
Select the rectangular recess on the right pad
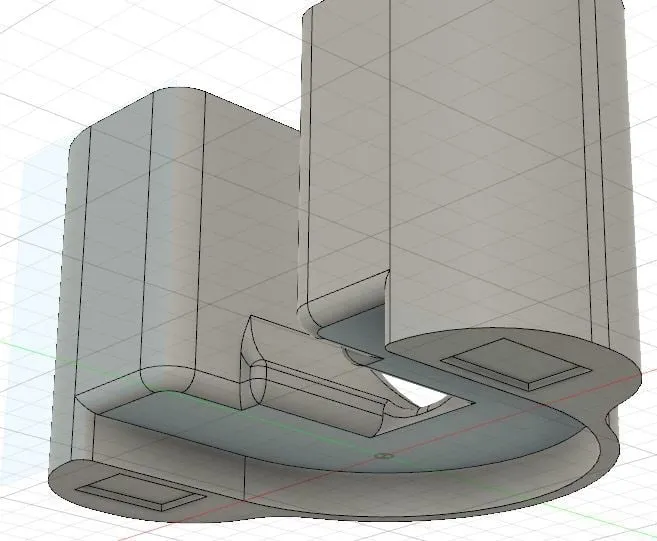pos(516,364)
